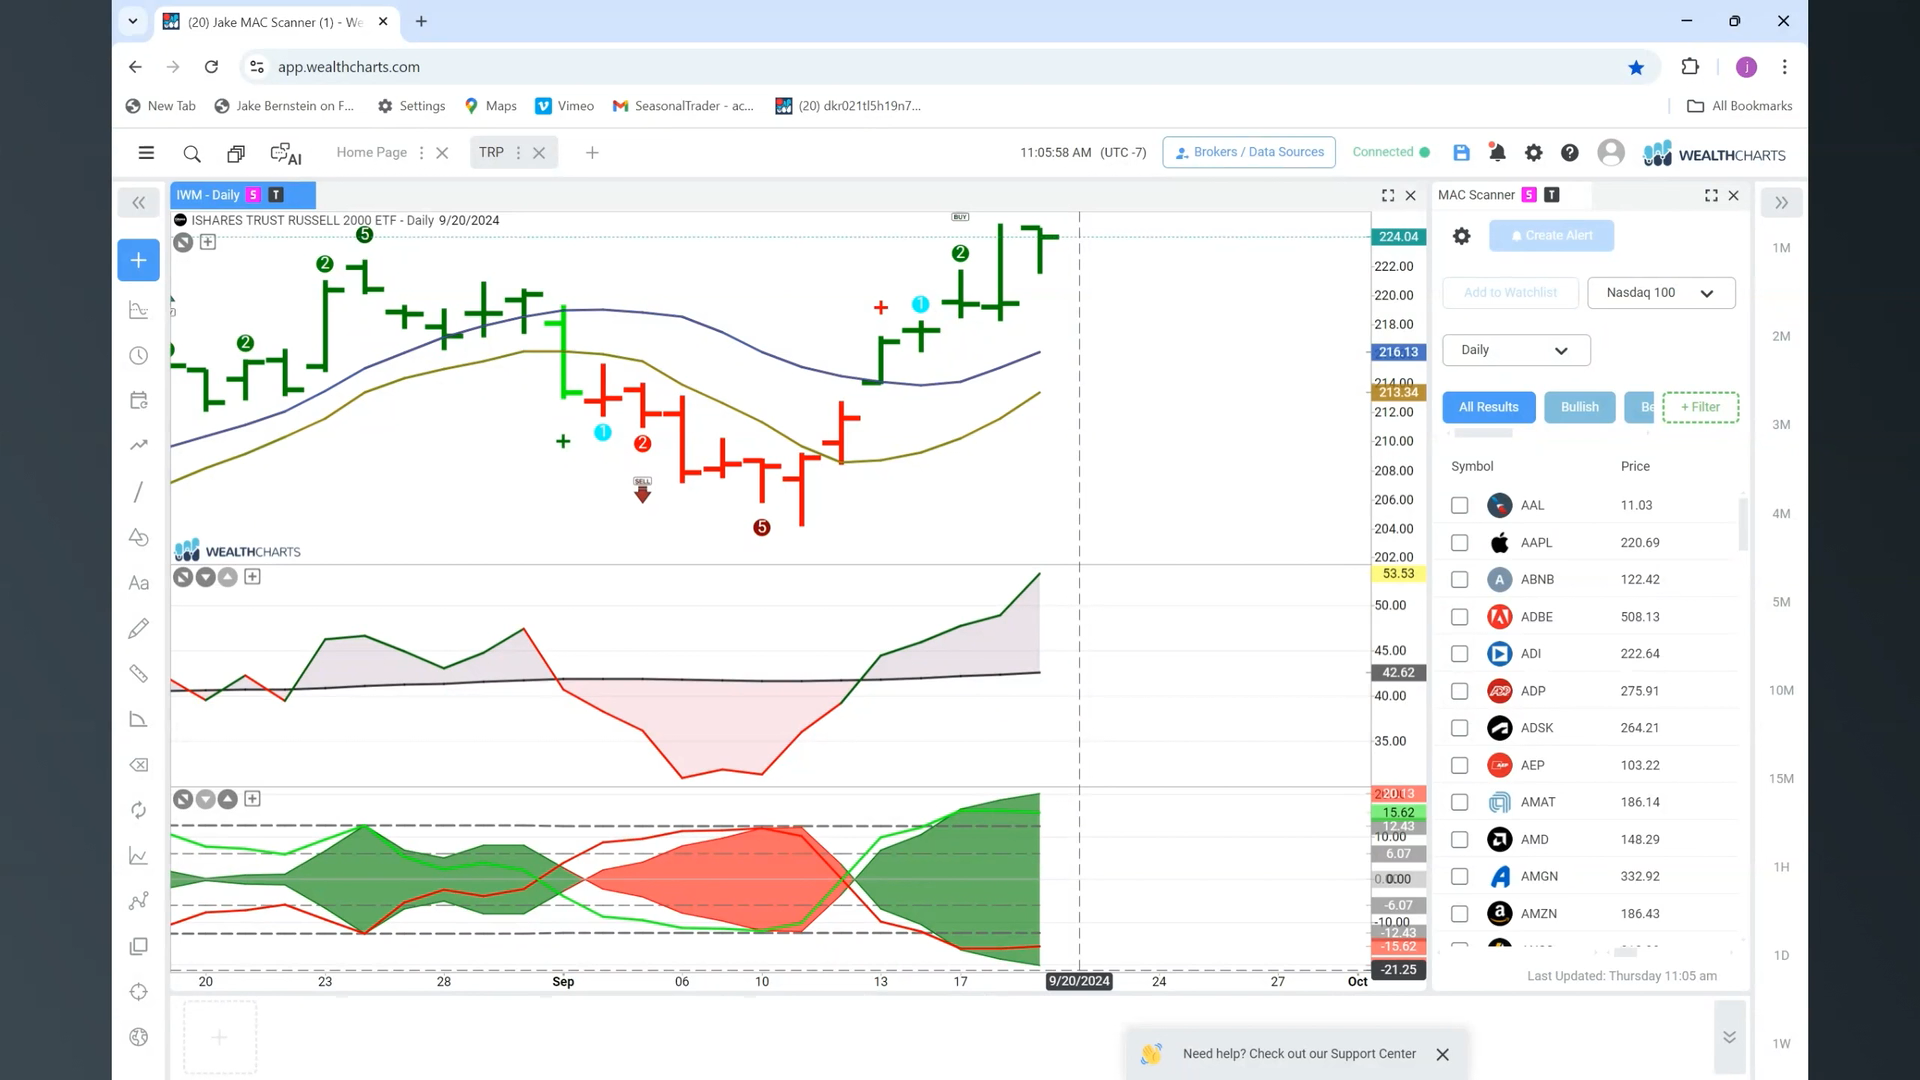Switch to the Home Page workspace tab
This screenshot has width=1920, height=1080.
371,152
